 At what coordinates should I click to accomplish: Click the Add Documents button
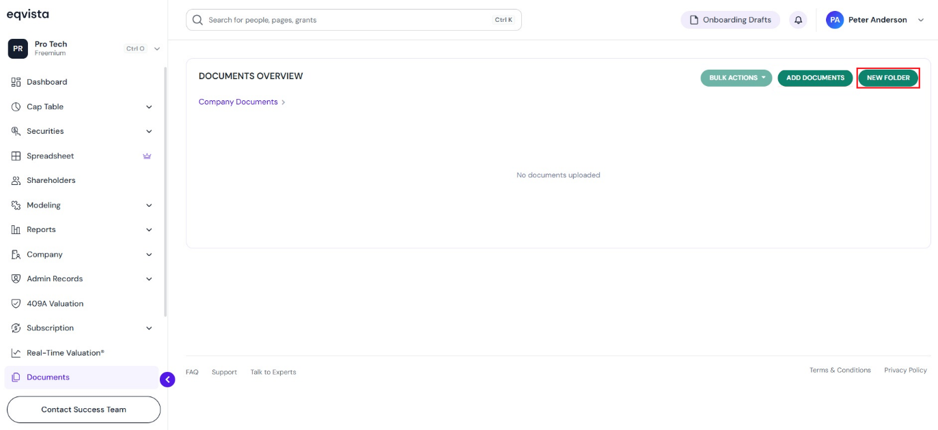(x=815, y=78)
